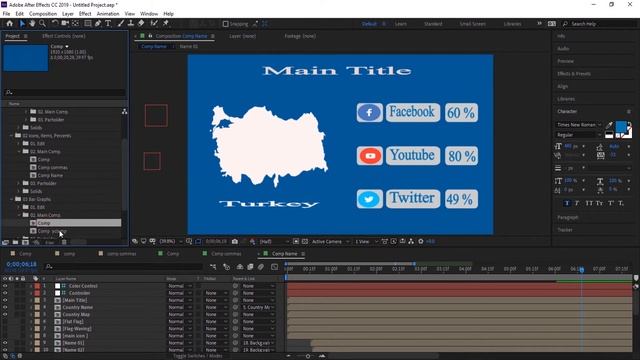Click the Composition mini-flowchart icon in timeline

tap(213, 267)
